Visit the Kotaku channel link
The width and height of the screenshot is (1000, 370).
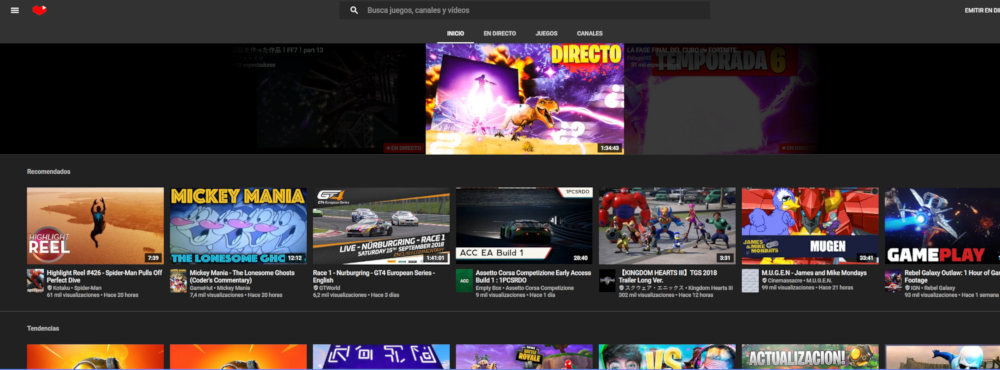[61, 288]
